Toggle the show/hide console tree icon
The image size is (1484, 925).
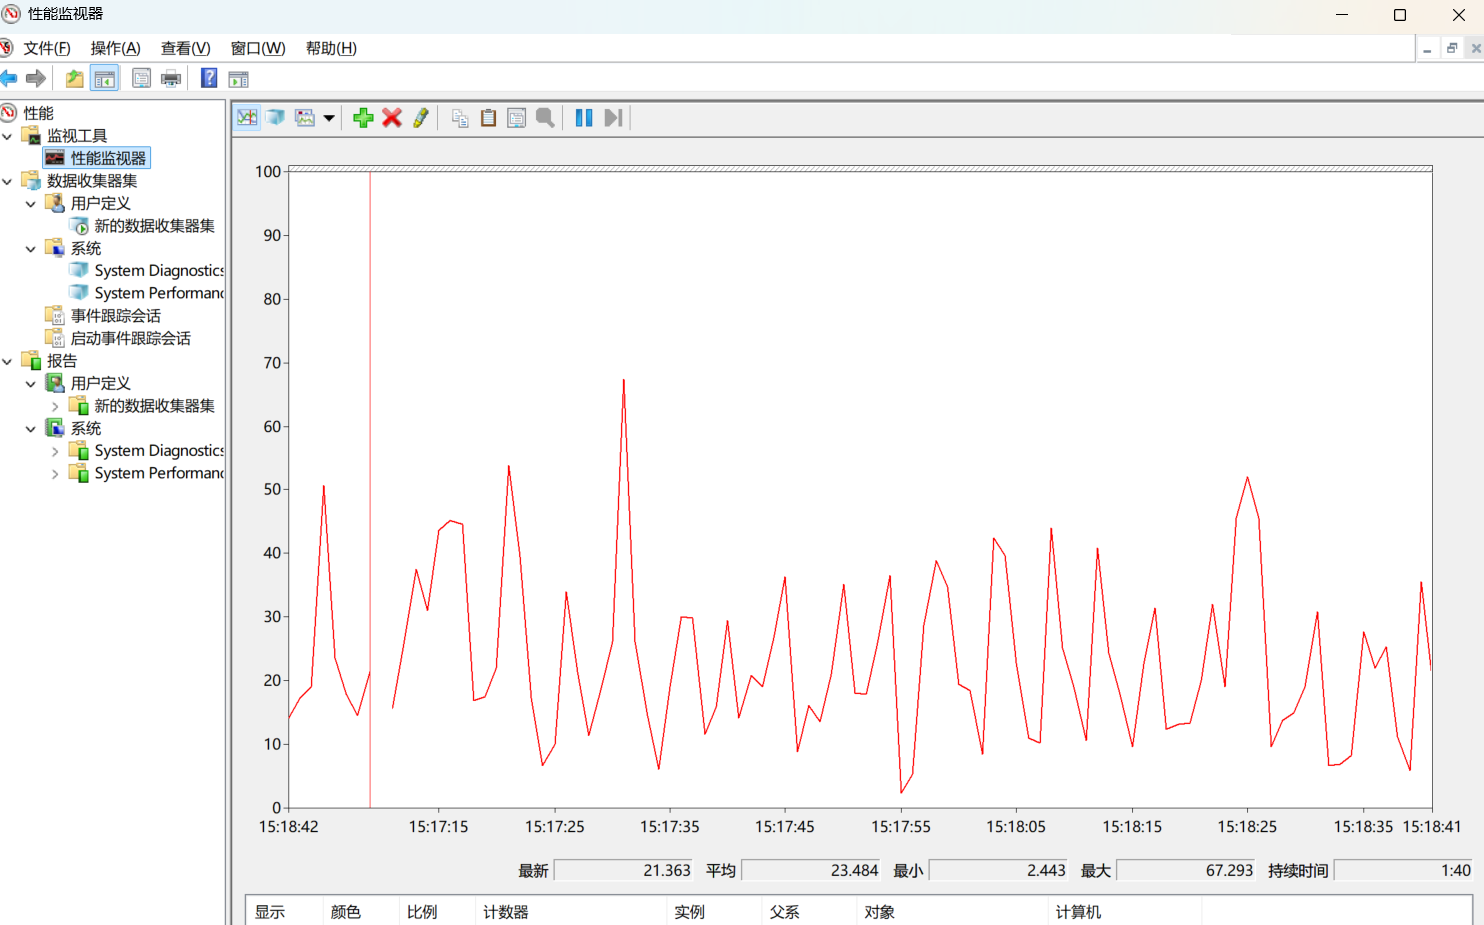104,79
